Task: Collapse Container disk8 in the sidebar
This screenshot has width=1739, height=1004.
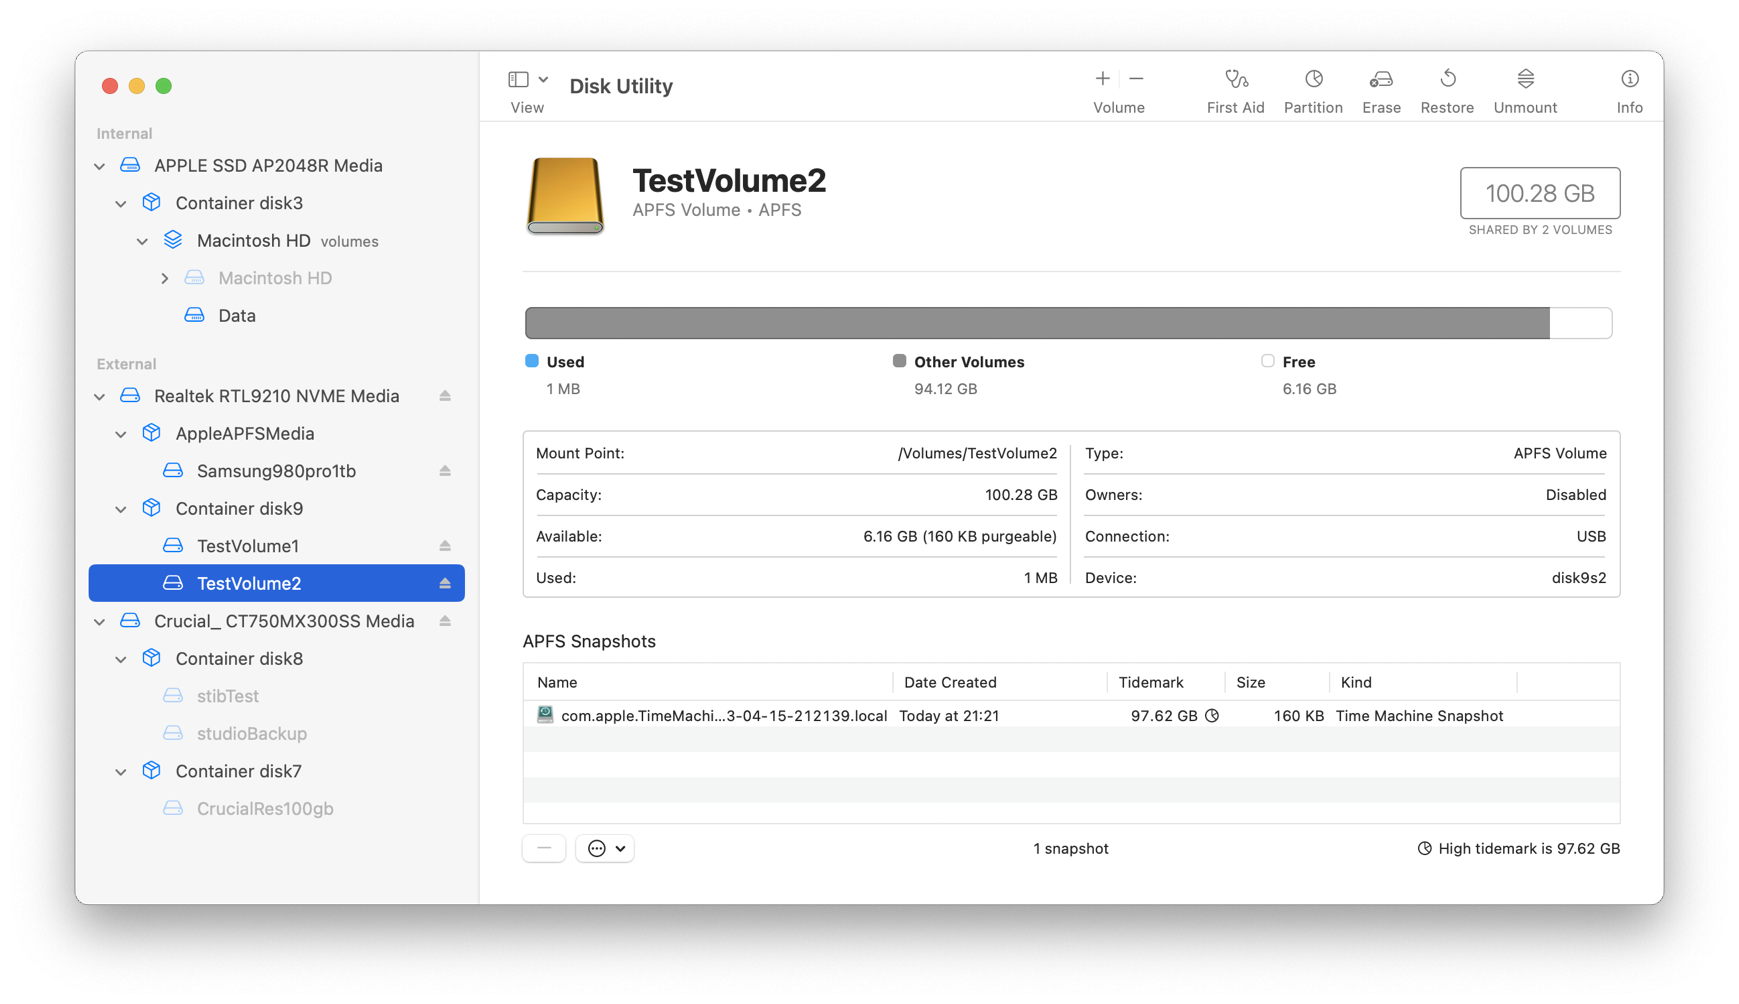Action: [121, 658]
